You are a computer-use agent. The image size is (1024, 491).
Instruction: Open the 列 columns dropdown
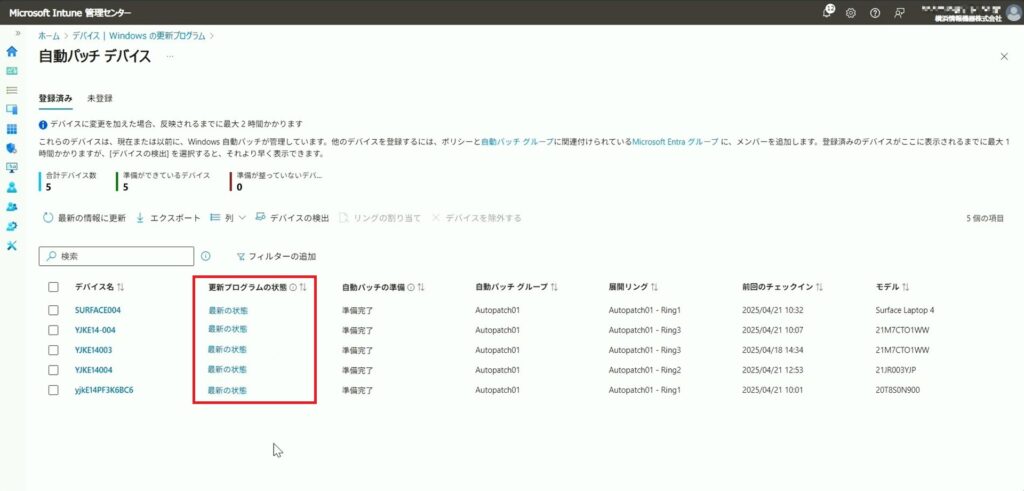point(227,217)
